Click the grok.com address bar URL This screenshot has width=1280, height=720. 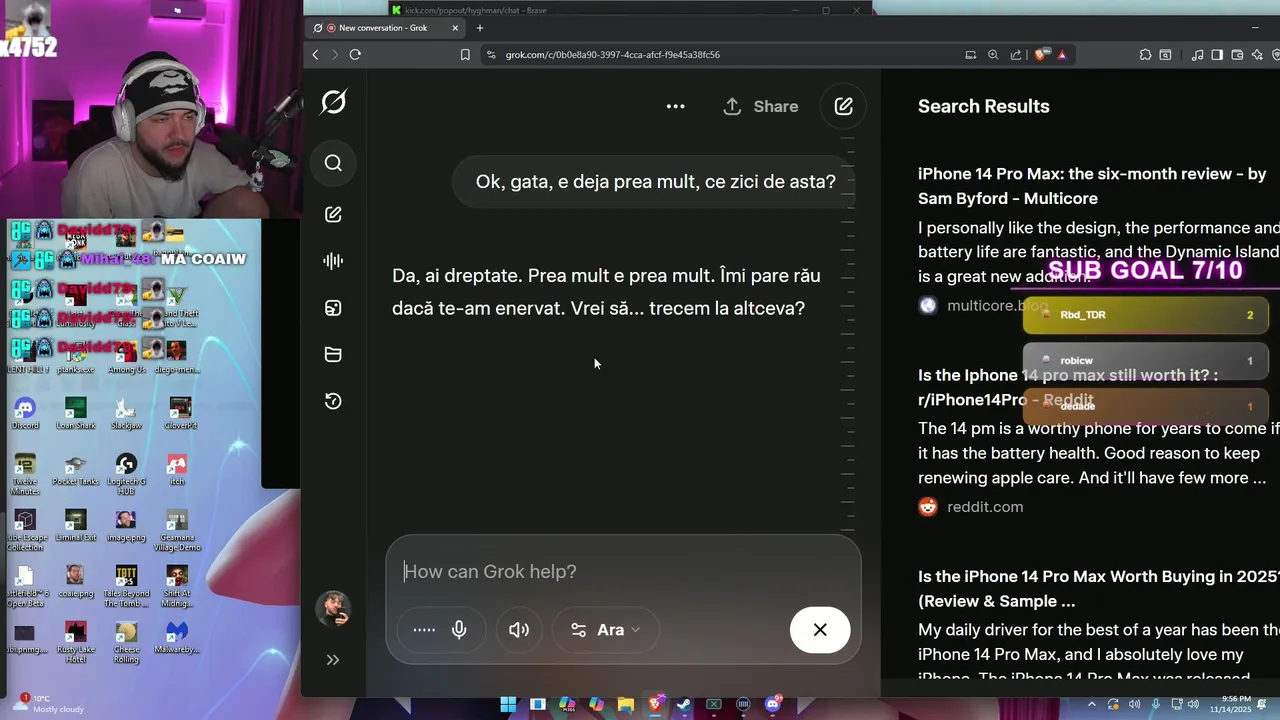point(612,55)
